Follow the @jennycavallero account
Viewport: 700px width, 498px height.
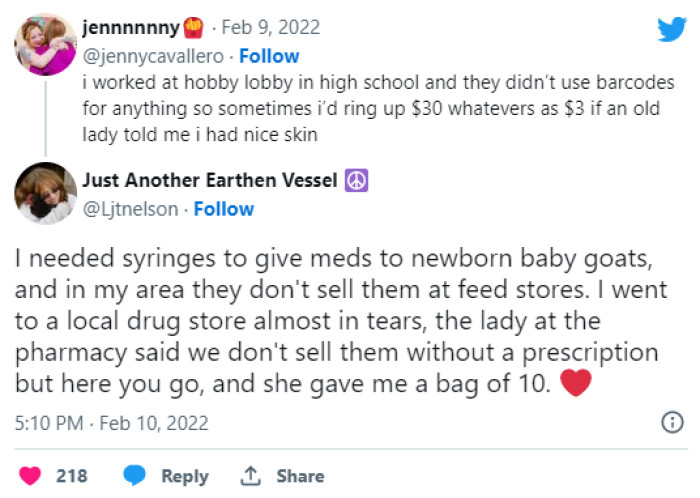[268, 56]
